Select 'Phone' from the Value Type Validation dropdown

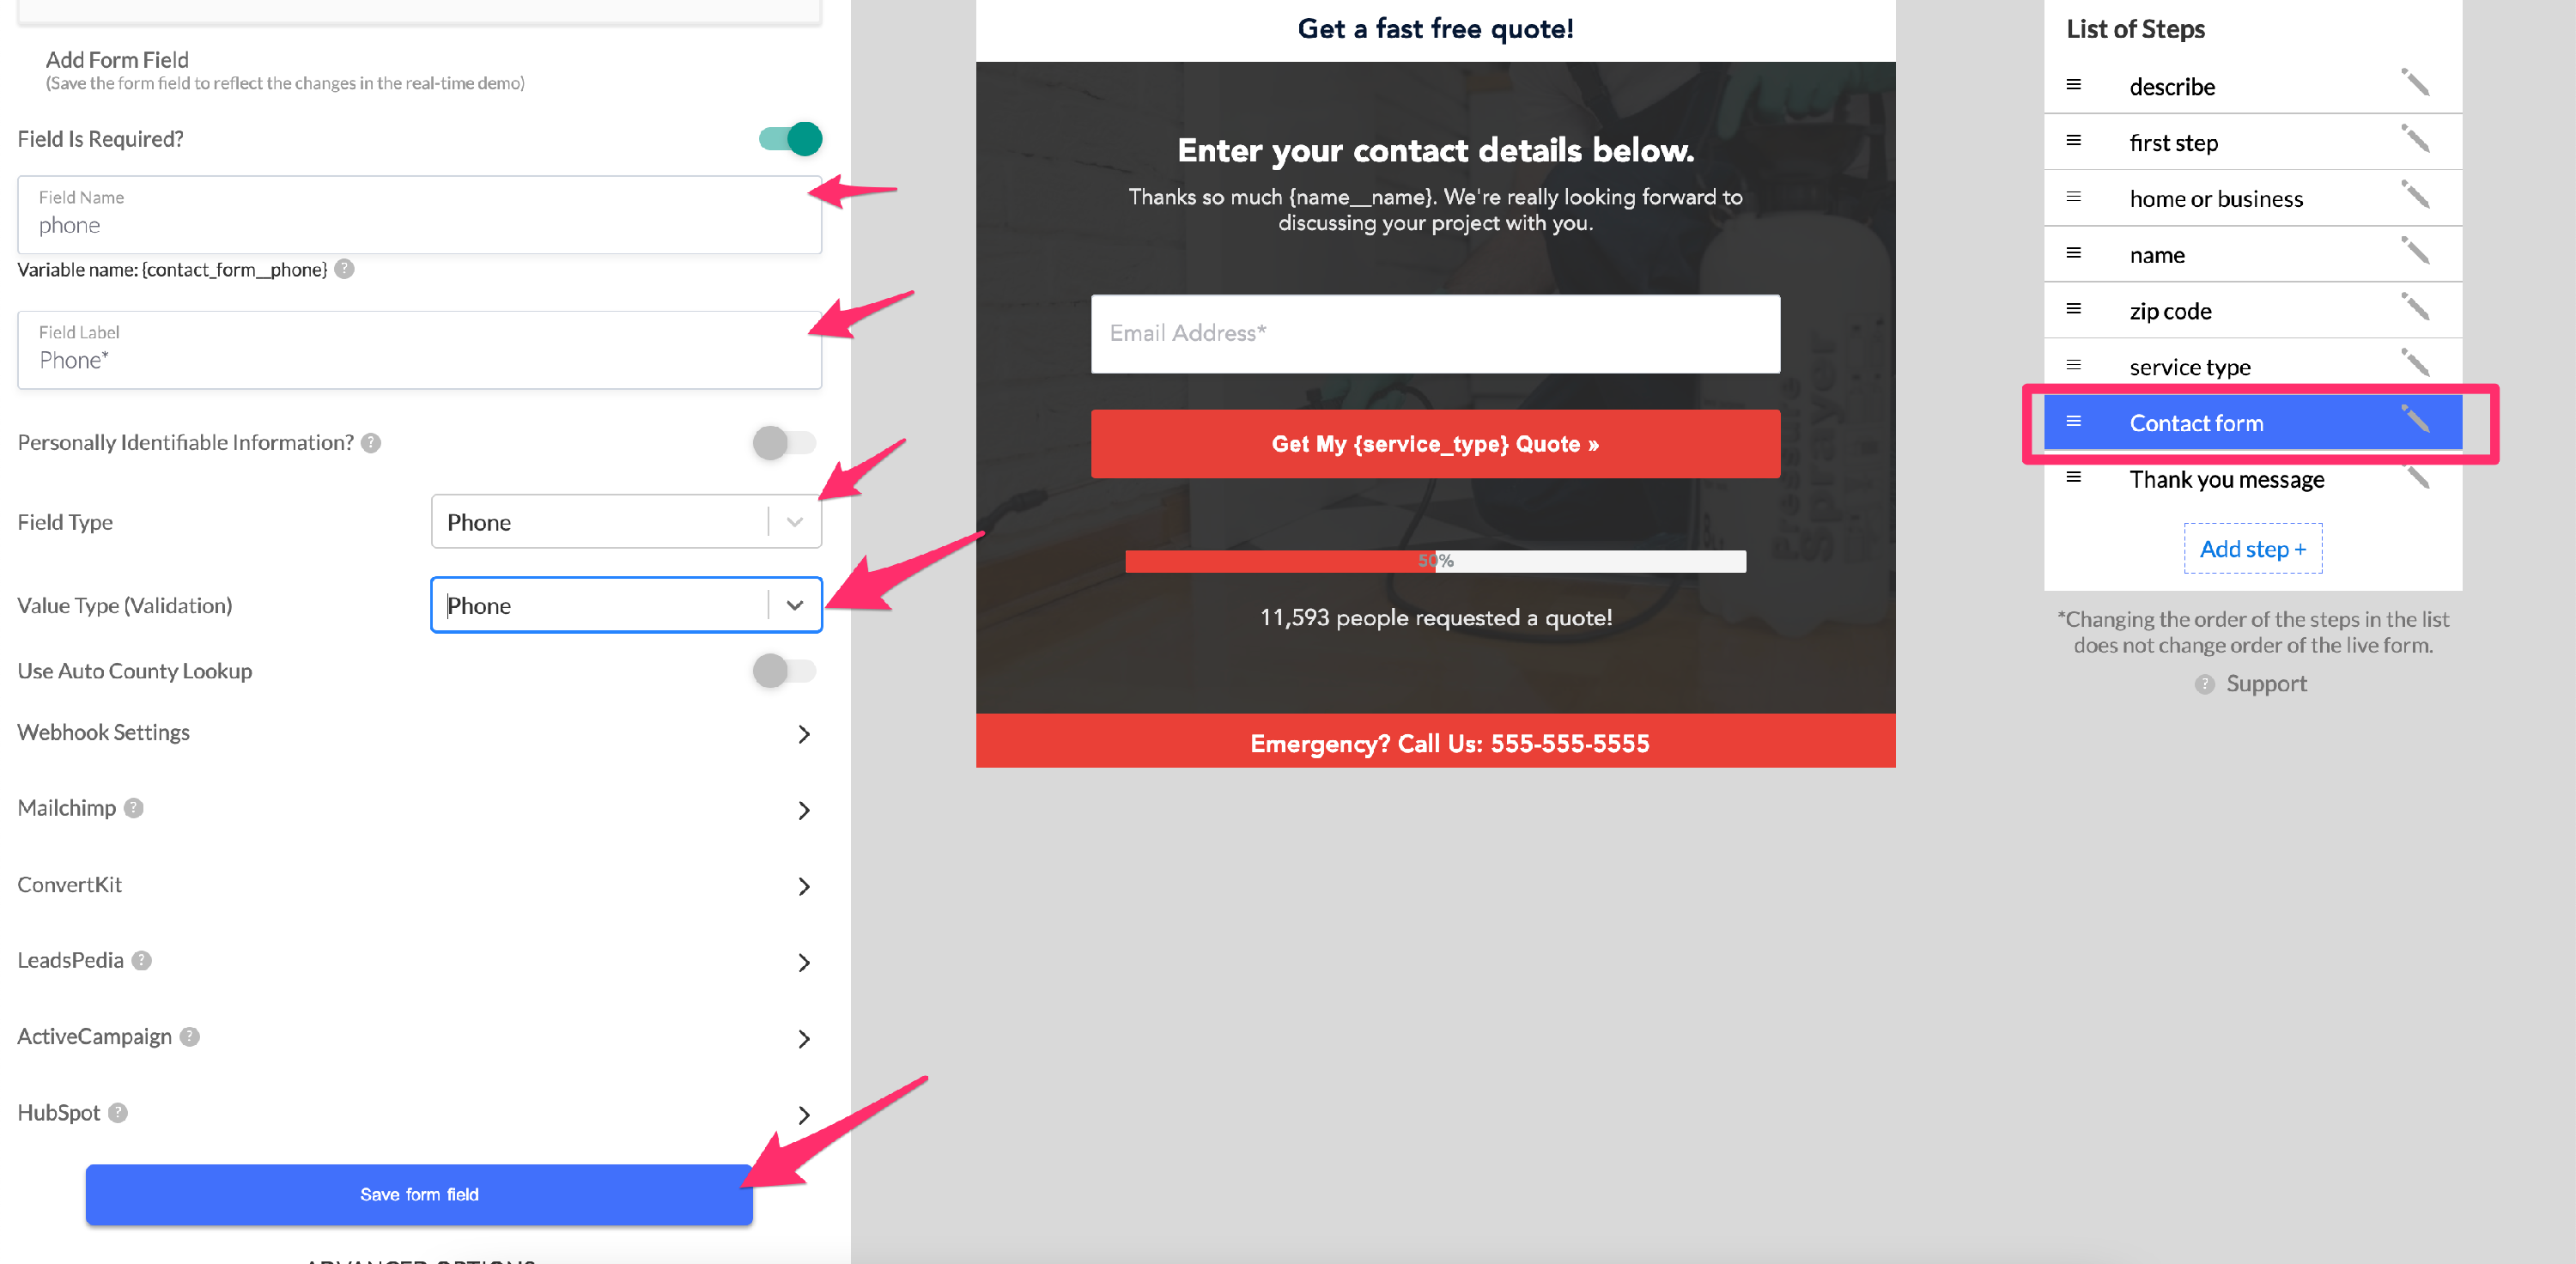tap(624, 605)
